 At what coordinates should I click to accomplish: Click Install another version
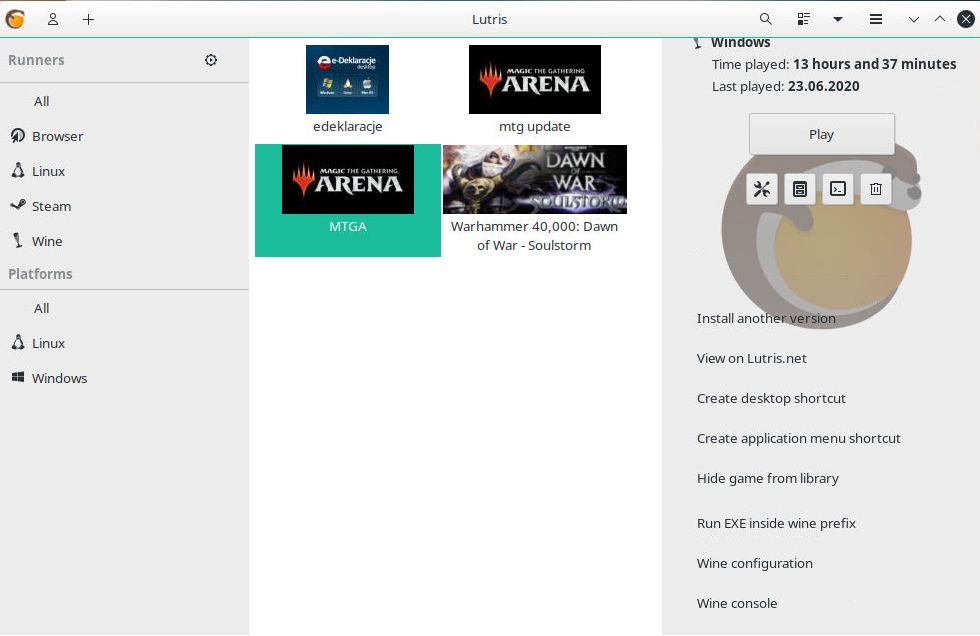(766, 319)
